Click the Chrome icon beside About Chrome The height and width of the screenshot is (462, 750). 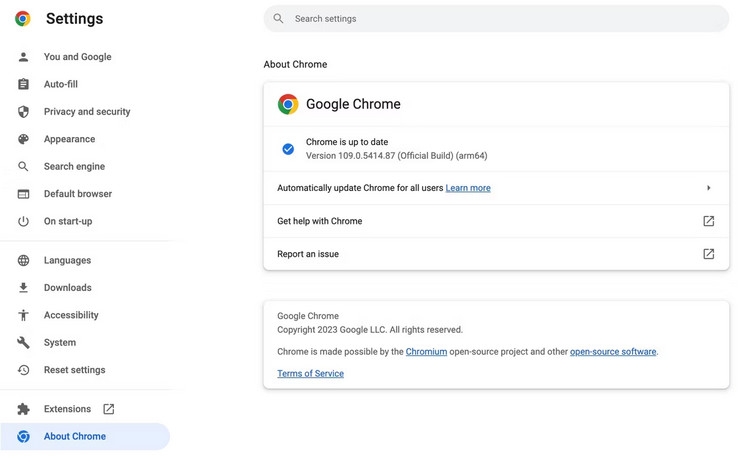coord(23,437)
